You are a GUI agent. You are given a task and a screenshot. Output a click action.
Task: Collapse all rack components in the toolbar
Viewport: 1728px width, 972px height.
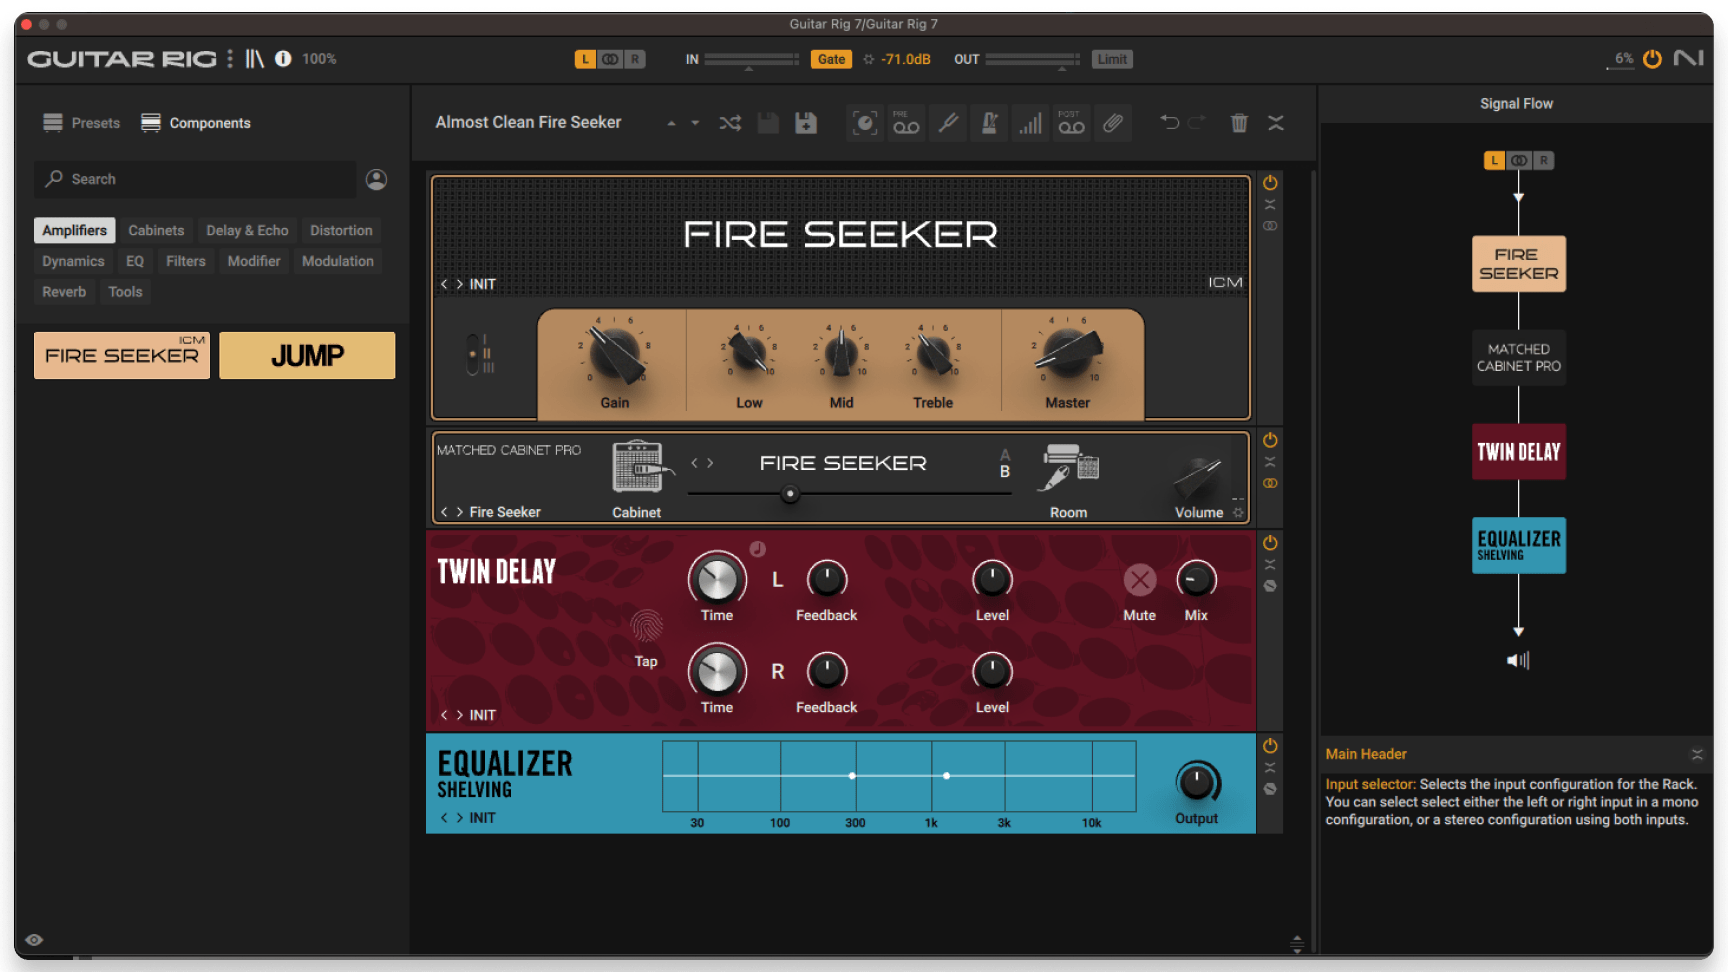(1276, 123)
